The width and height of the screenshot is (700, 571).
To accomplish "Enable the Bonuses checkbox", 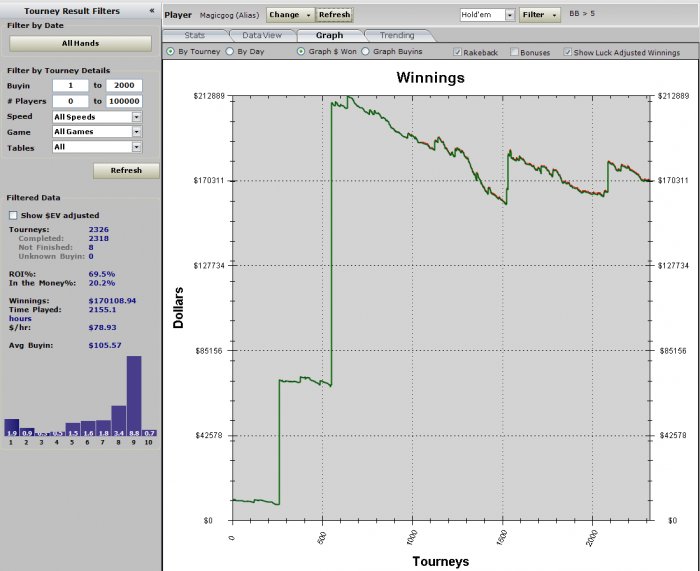I will pos(514,52).
